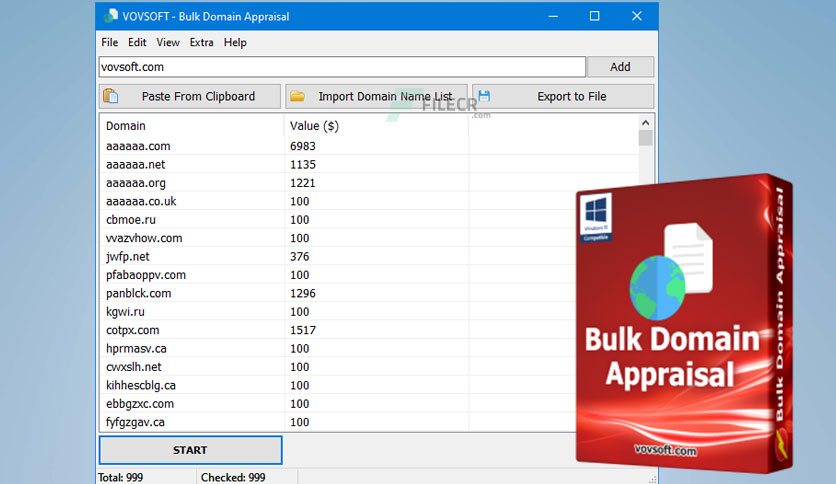This screenshot has width=836, height=484.
Task: Click Export to File button
Action: (563, 96)
